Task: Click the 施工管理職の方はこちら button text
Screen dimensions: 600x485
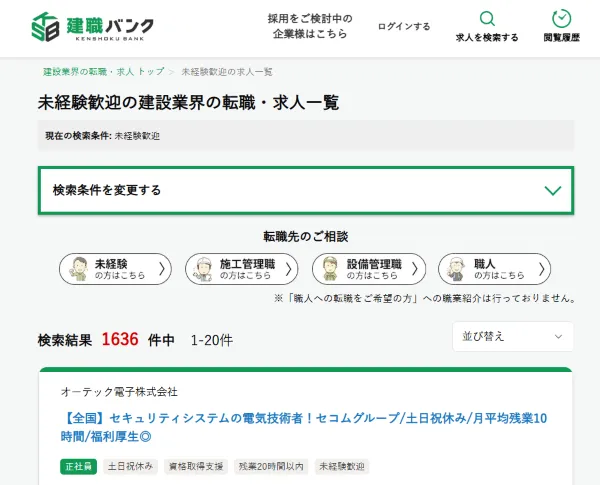Action: coord(247,269)
